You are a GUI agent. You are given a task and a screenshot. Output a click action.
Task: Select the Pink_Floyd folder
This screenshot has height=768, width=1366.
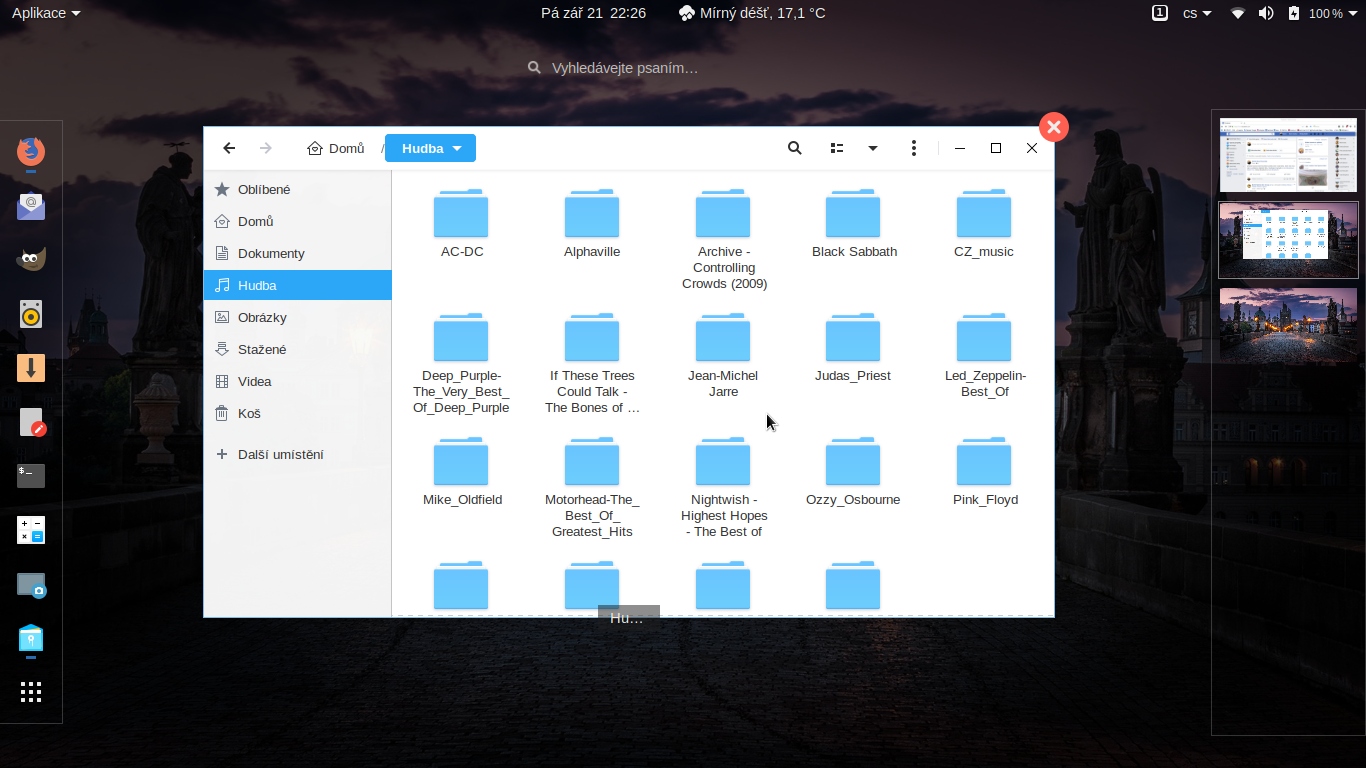[x=984, y=472]
